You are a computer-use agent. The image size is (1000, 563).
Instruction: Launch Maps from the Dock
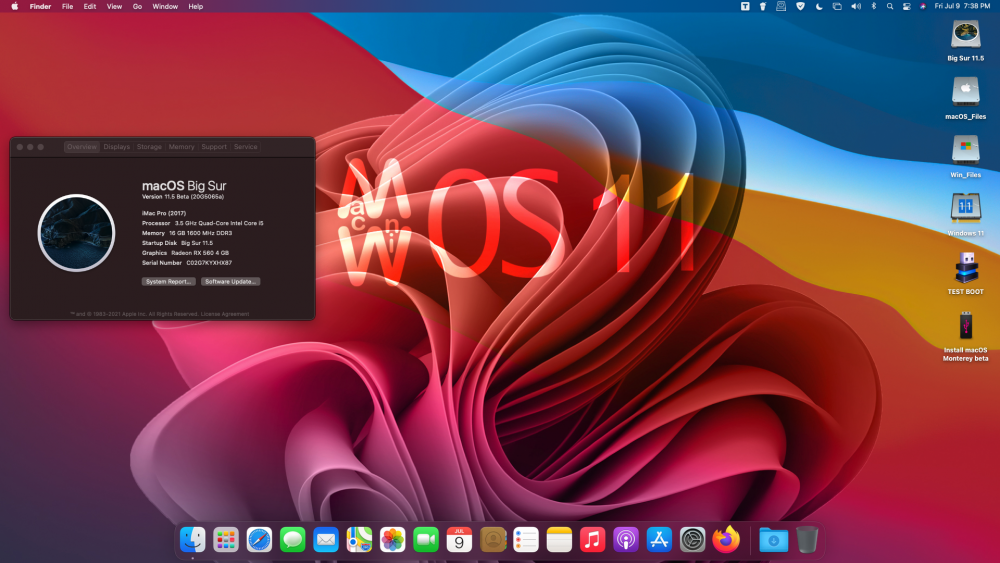click(359, 540)
